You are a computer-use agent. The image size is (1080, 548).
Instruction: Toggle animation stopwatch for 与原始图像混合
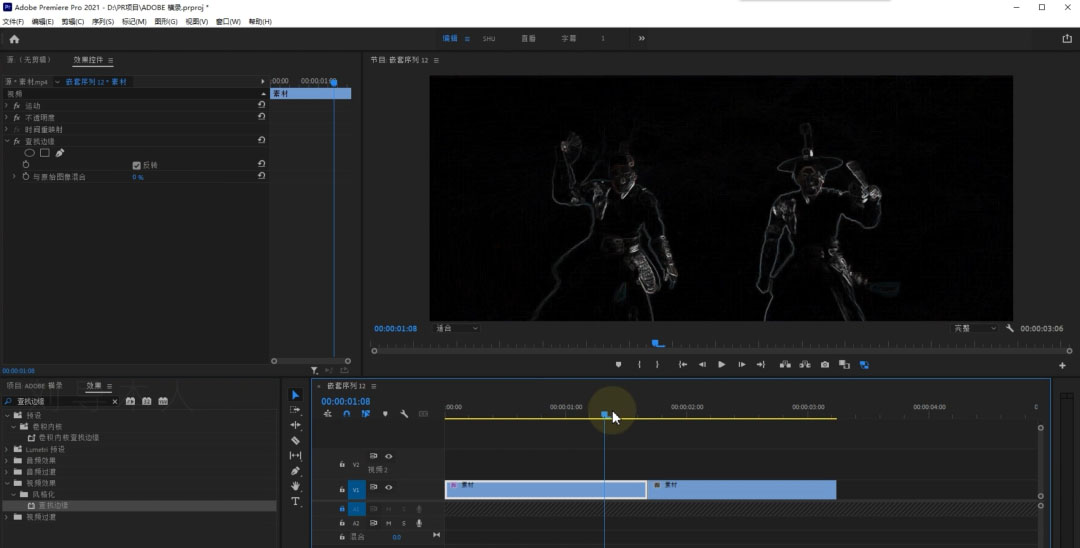pyautogui.click(x=25, y=177)
